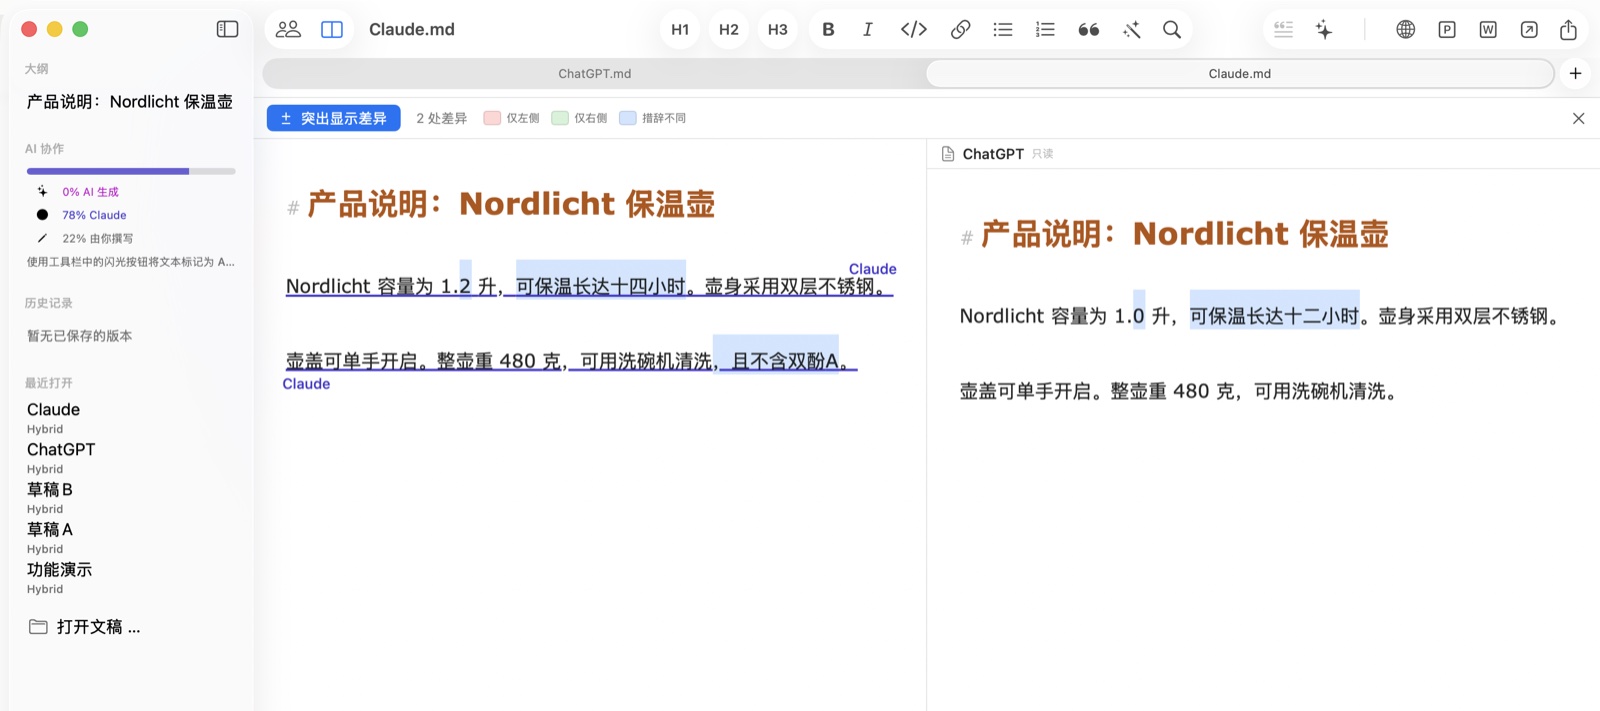1600x711 pixels.
Task: Add a new tab with plus button
Action: (1575, 73)
